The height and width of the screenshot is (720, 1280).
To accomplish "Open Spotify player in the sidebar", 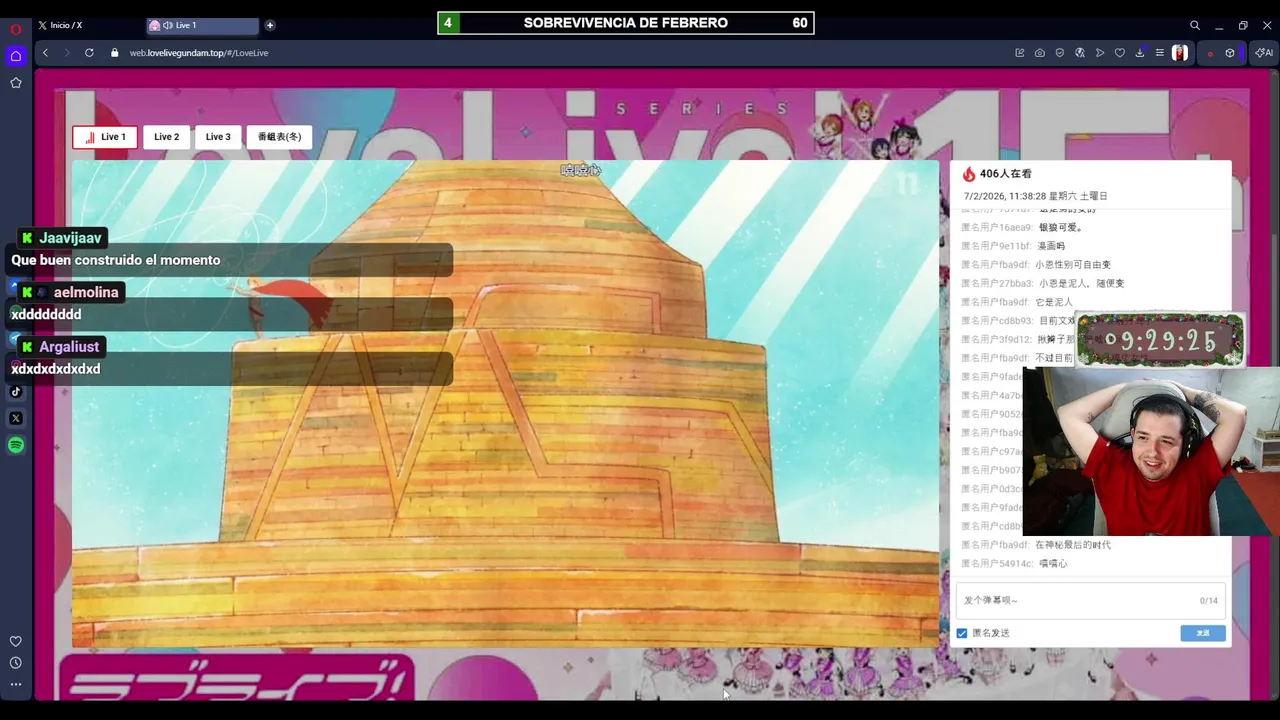I will 16,445.
